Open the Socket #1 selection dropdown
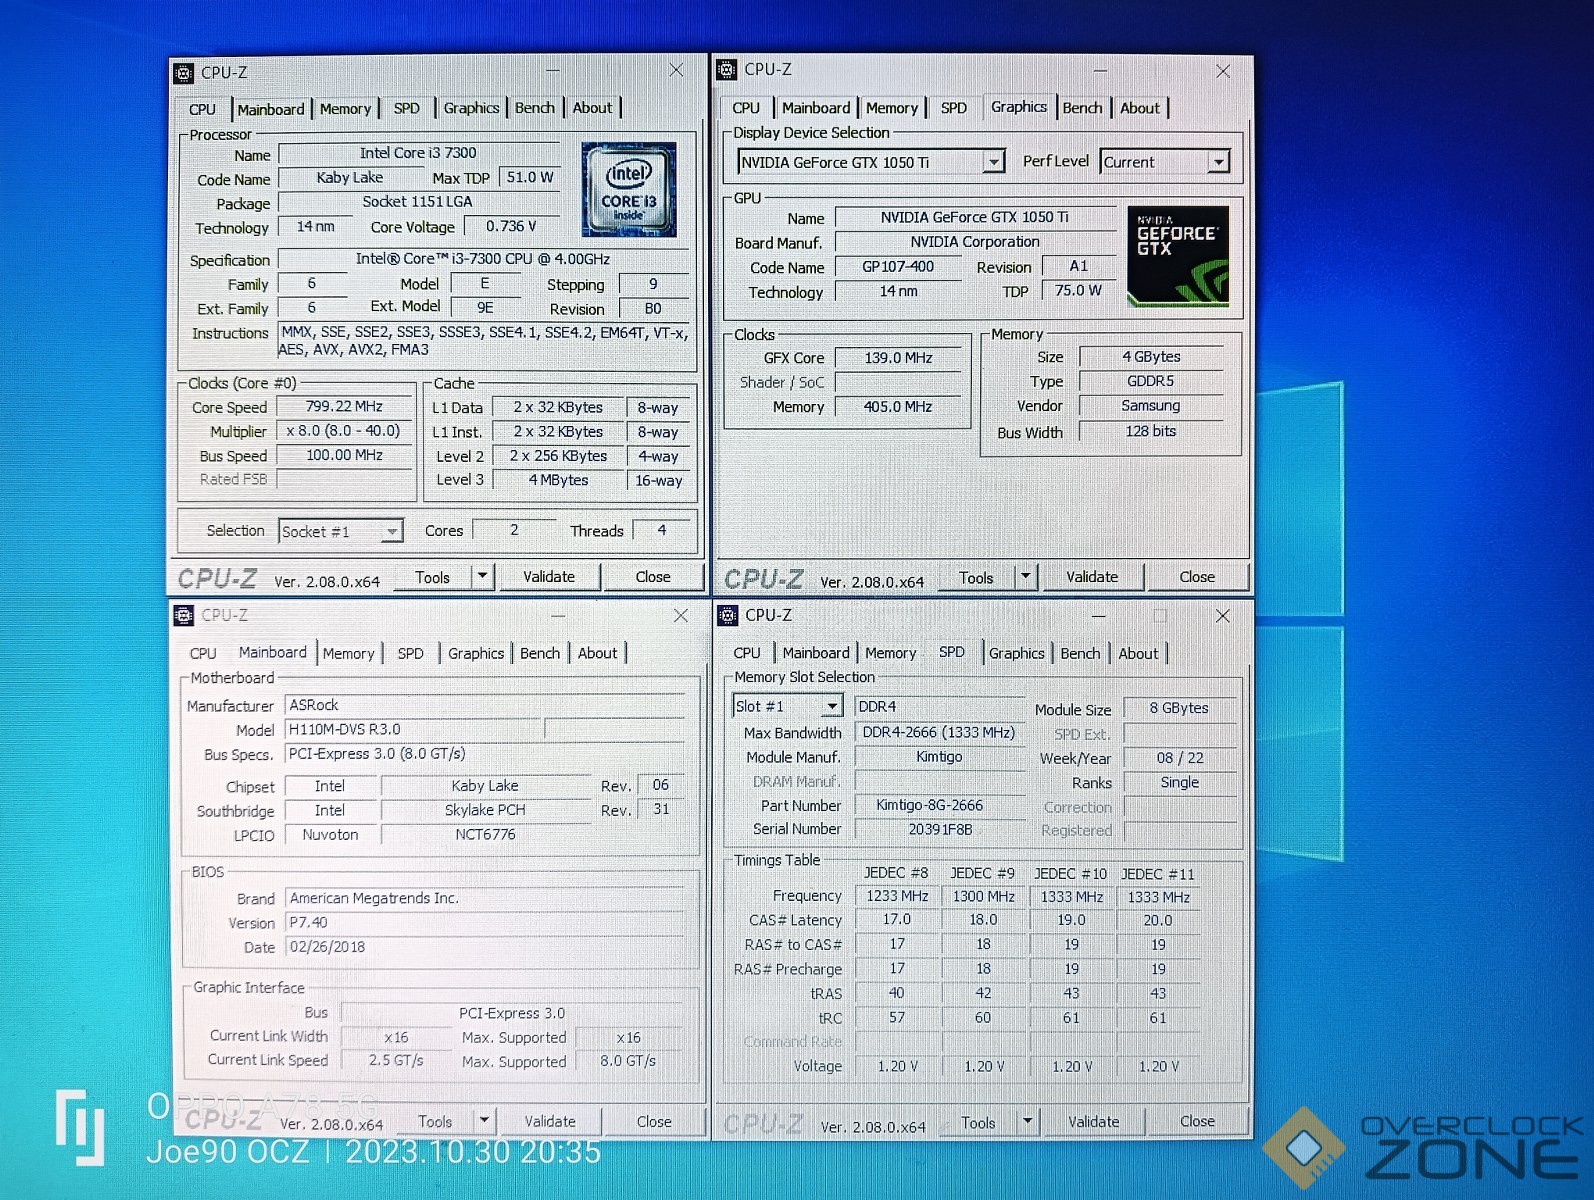 pyautogui.click(x=340, y=531)
